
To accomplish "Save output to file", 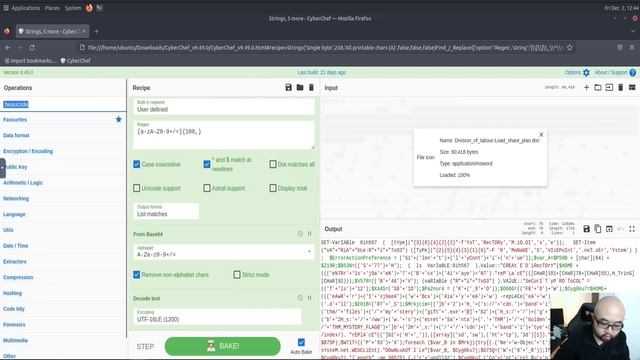I will pos(586,229).
